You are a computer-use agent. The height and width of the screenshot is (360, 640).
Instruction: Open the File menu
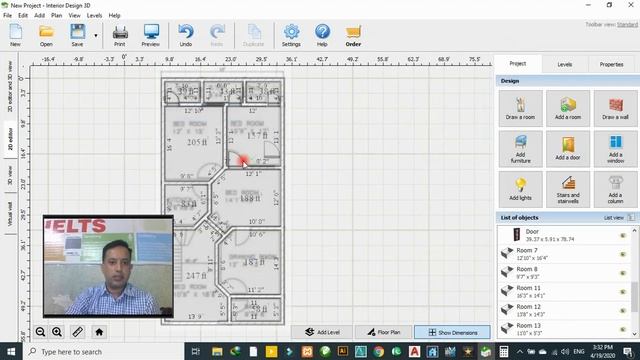tap(7, 15)
